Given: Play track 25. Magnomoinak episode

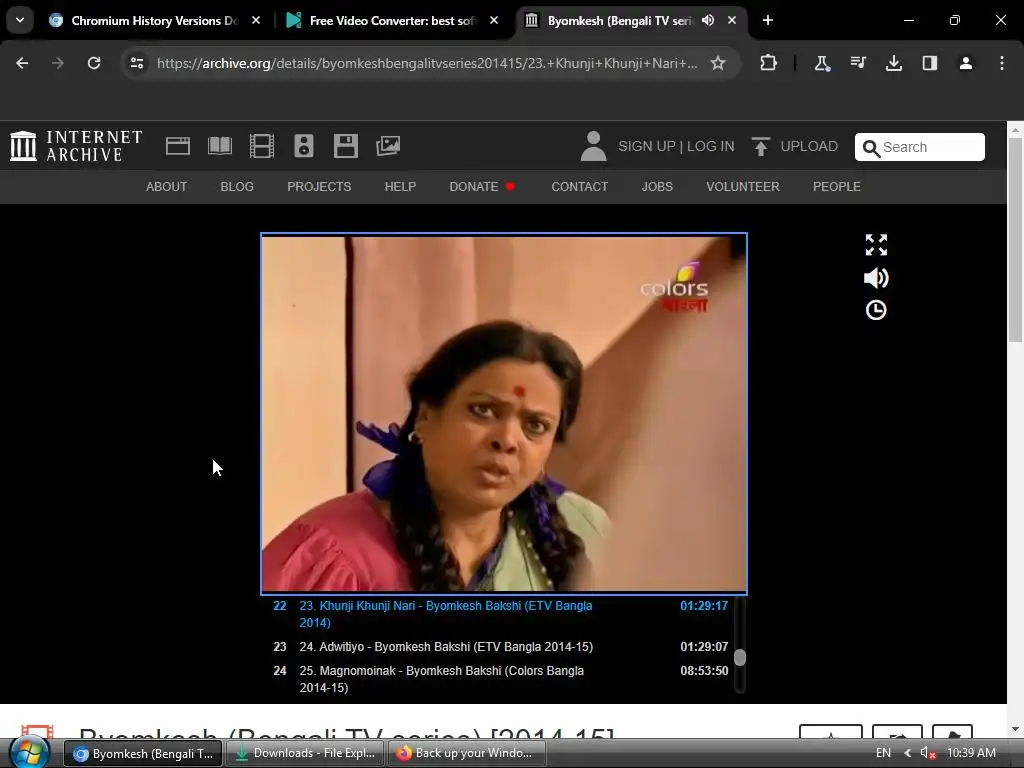Looking at the screenshot, I should tap(501, 679).
